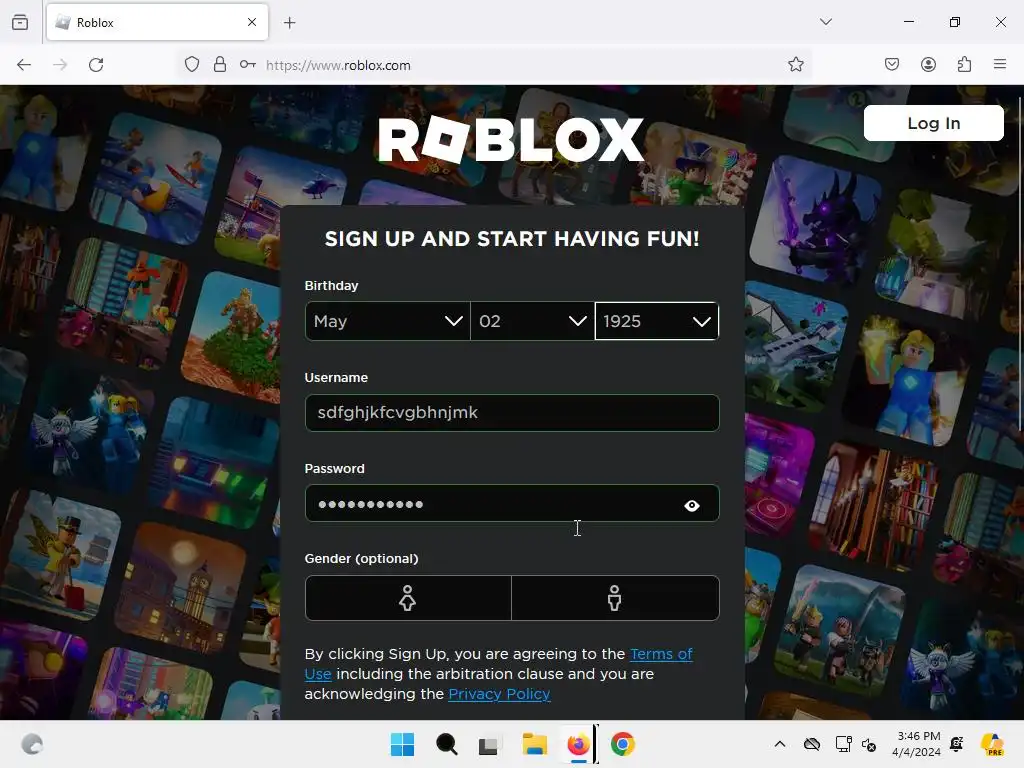Click the Roblox logo

tap(511, 140)
